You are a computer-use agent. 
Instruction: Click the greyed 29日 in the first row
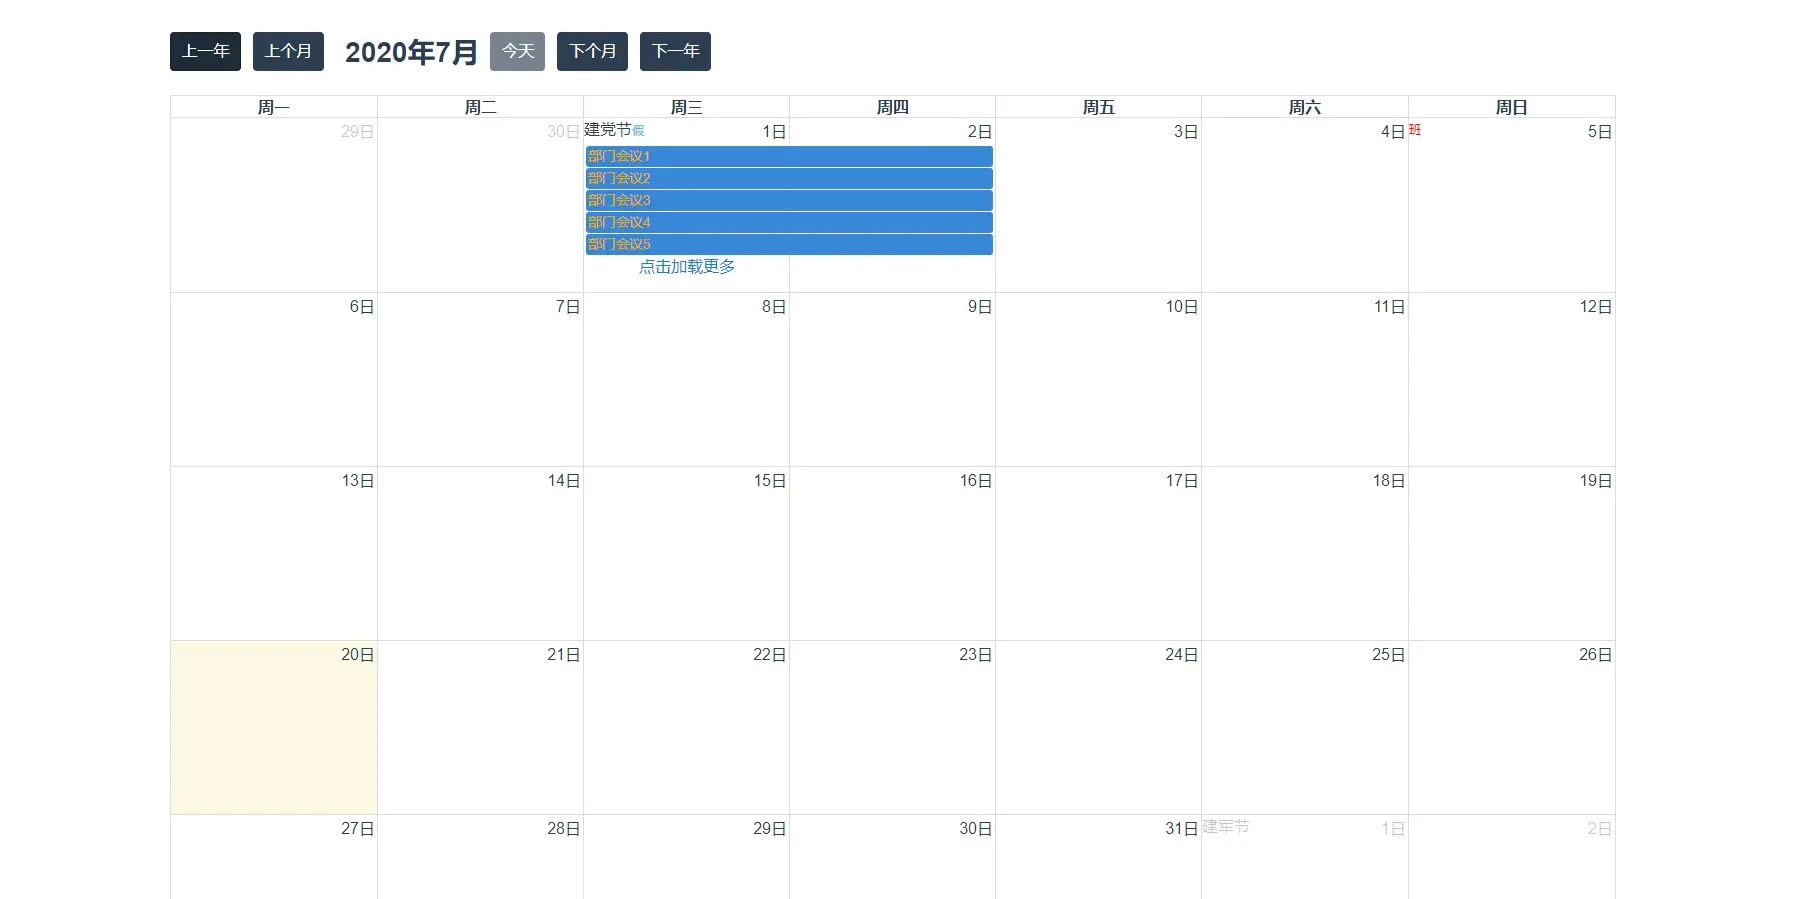click(357, 132)
